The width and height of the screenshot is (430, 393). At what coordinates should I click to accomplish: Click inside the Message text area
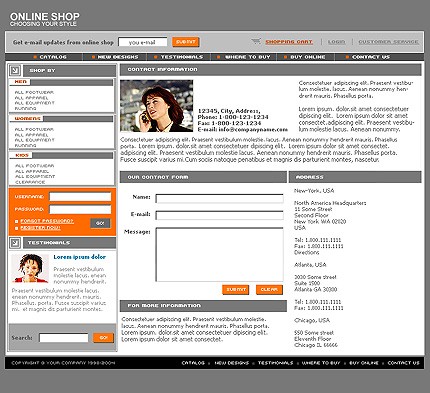click(x=219, y=255)
